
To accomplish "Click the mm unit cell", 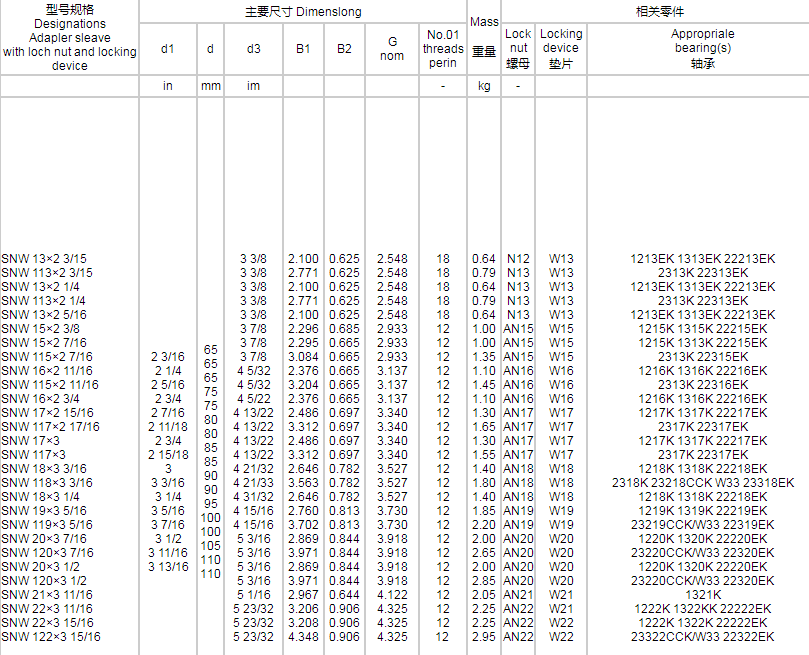I will [211, 86].
